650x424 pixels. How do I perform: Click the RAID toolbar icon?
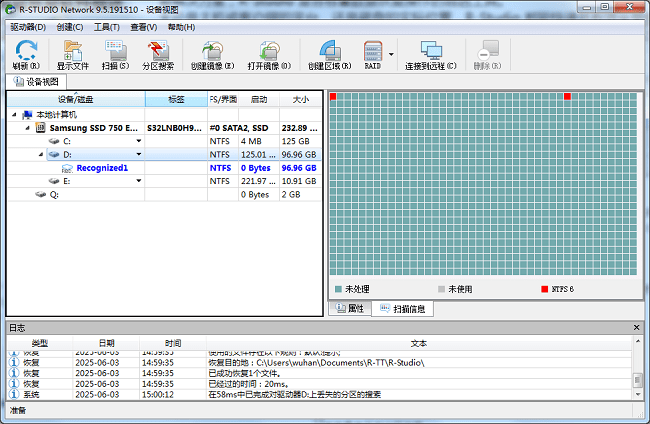[373, 54]
